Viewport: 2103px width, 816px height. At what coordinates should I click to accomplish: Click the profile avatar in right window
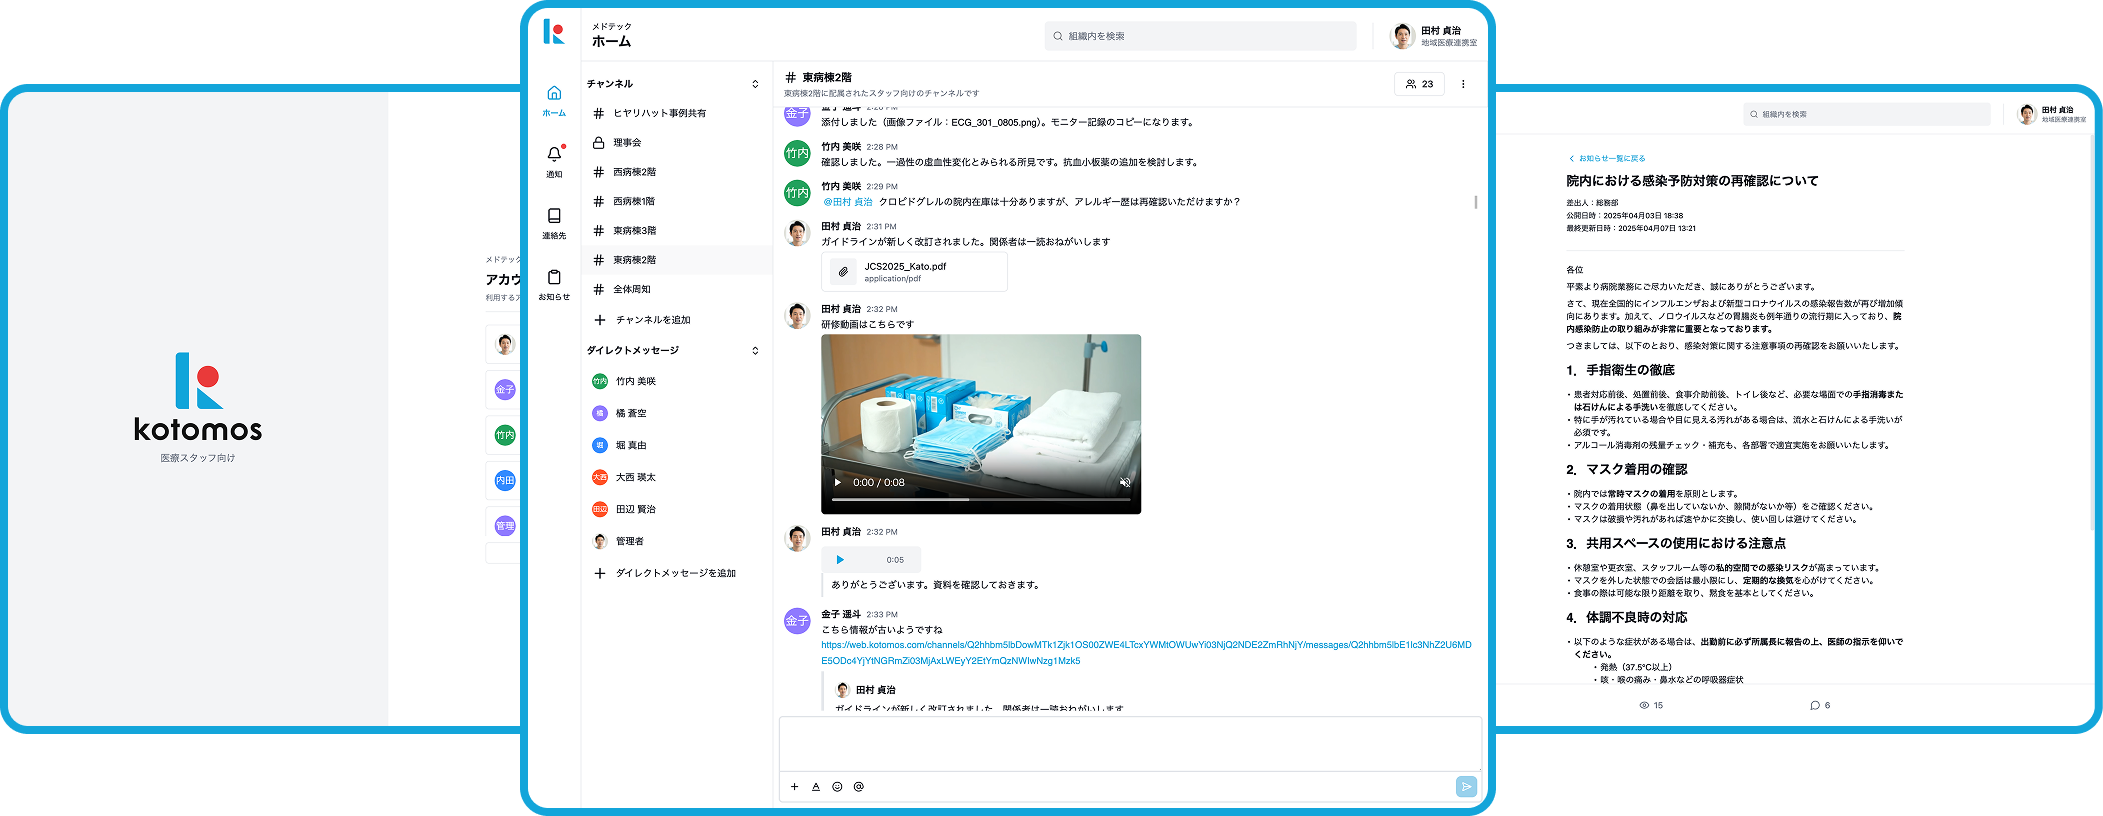pyautogui.click(x=2027, y=114)
